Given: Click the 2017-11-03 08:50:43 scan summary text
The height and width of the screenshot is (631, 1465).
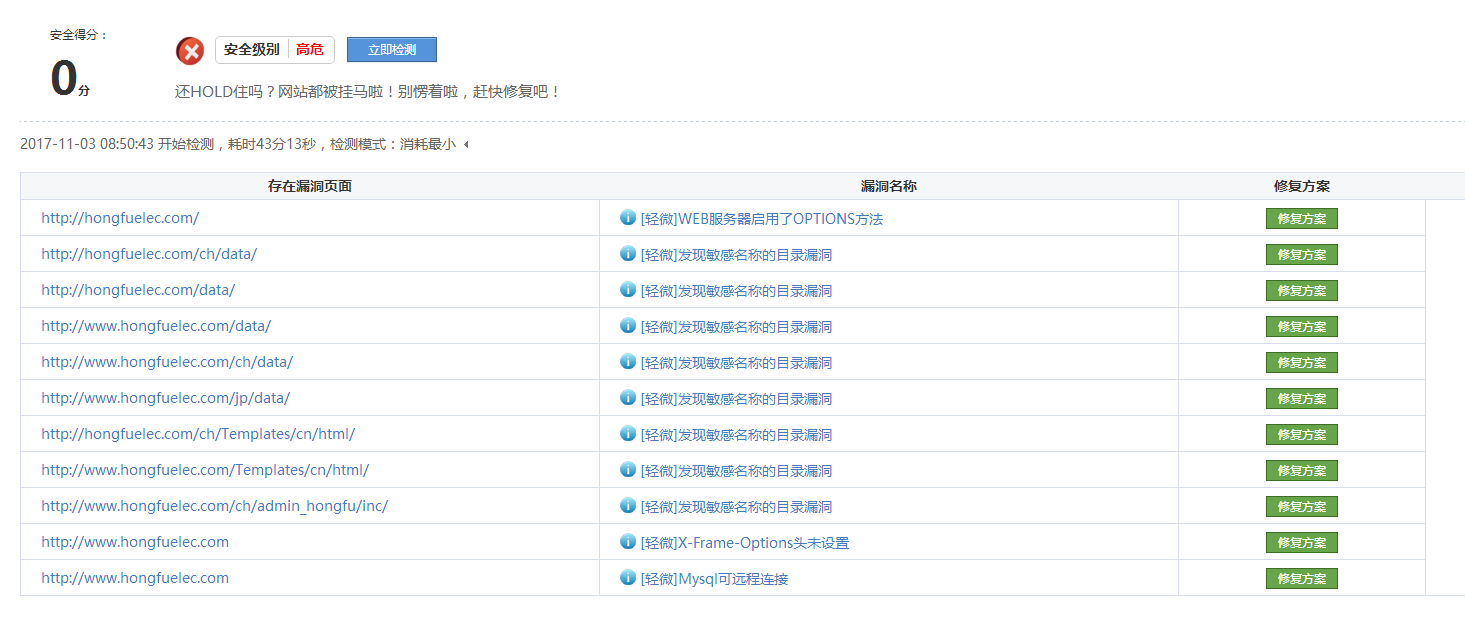Looking at the screenshot, I should (238, 144).
